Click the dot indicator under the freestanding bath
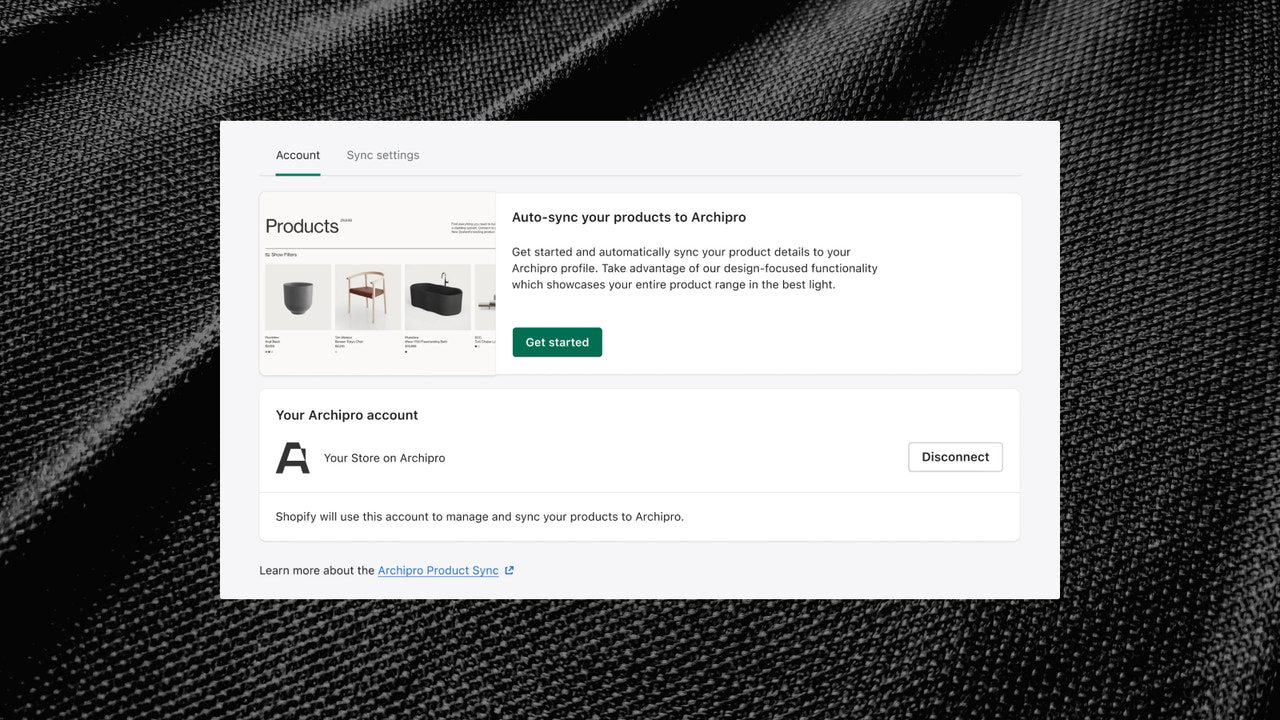 click(x=406, y=350)
